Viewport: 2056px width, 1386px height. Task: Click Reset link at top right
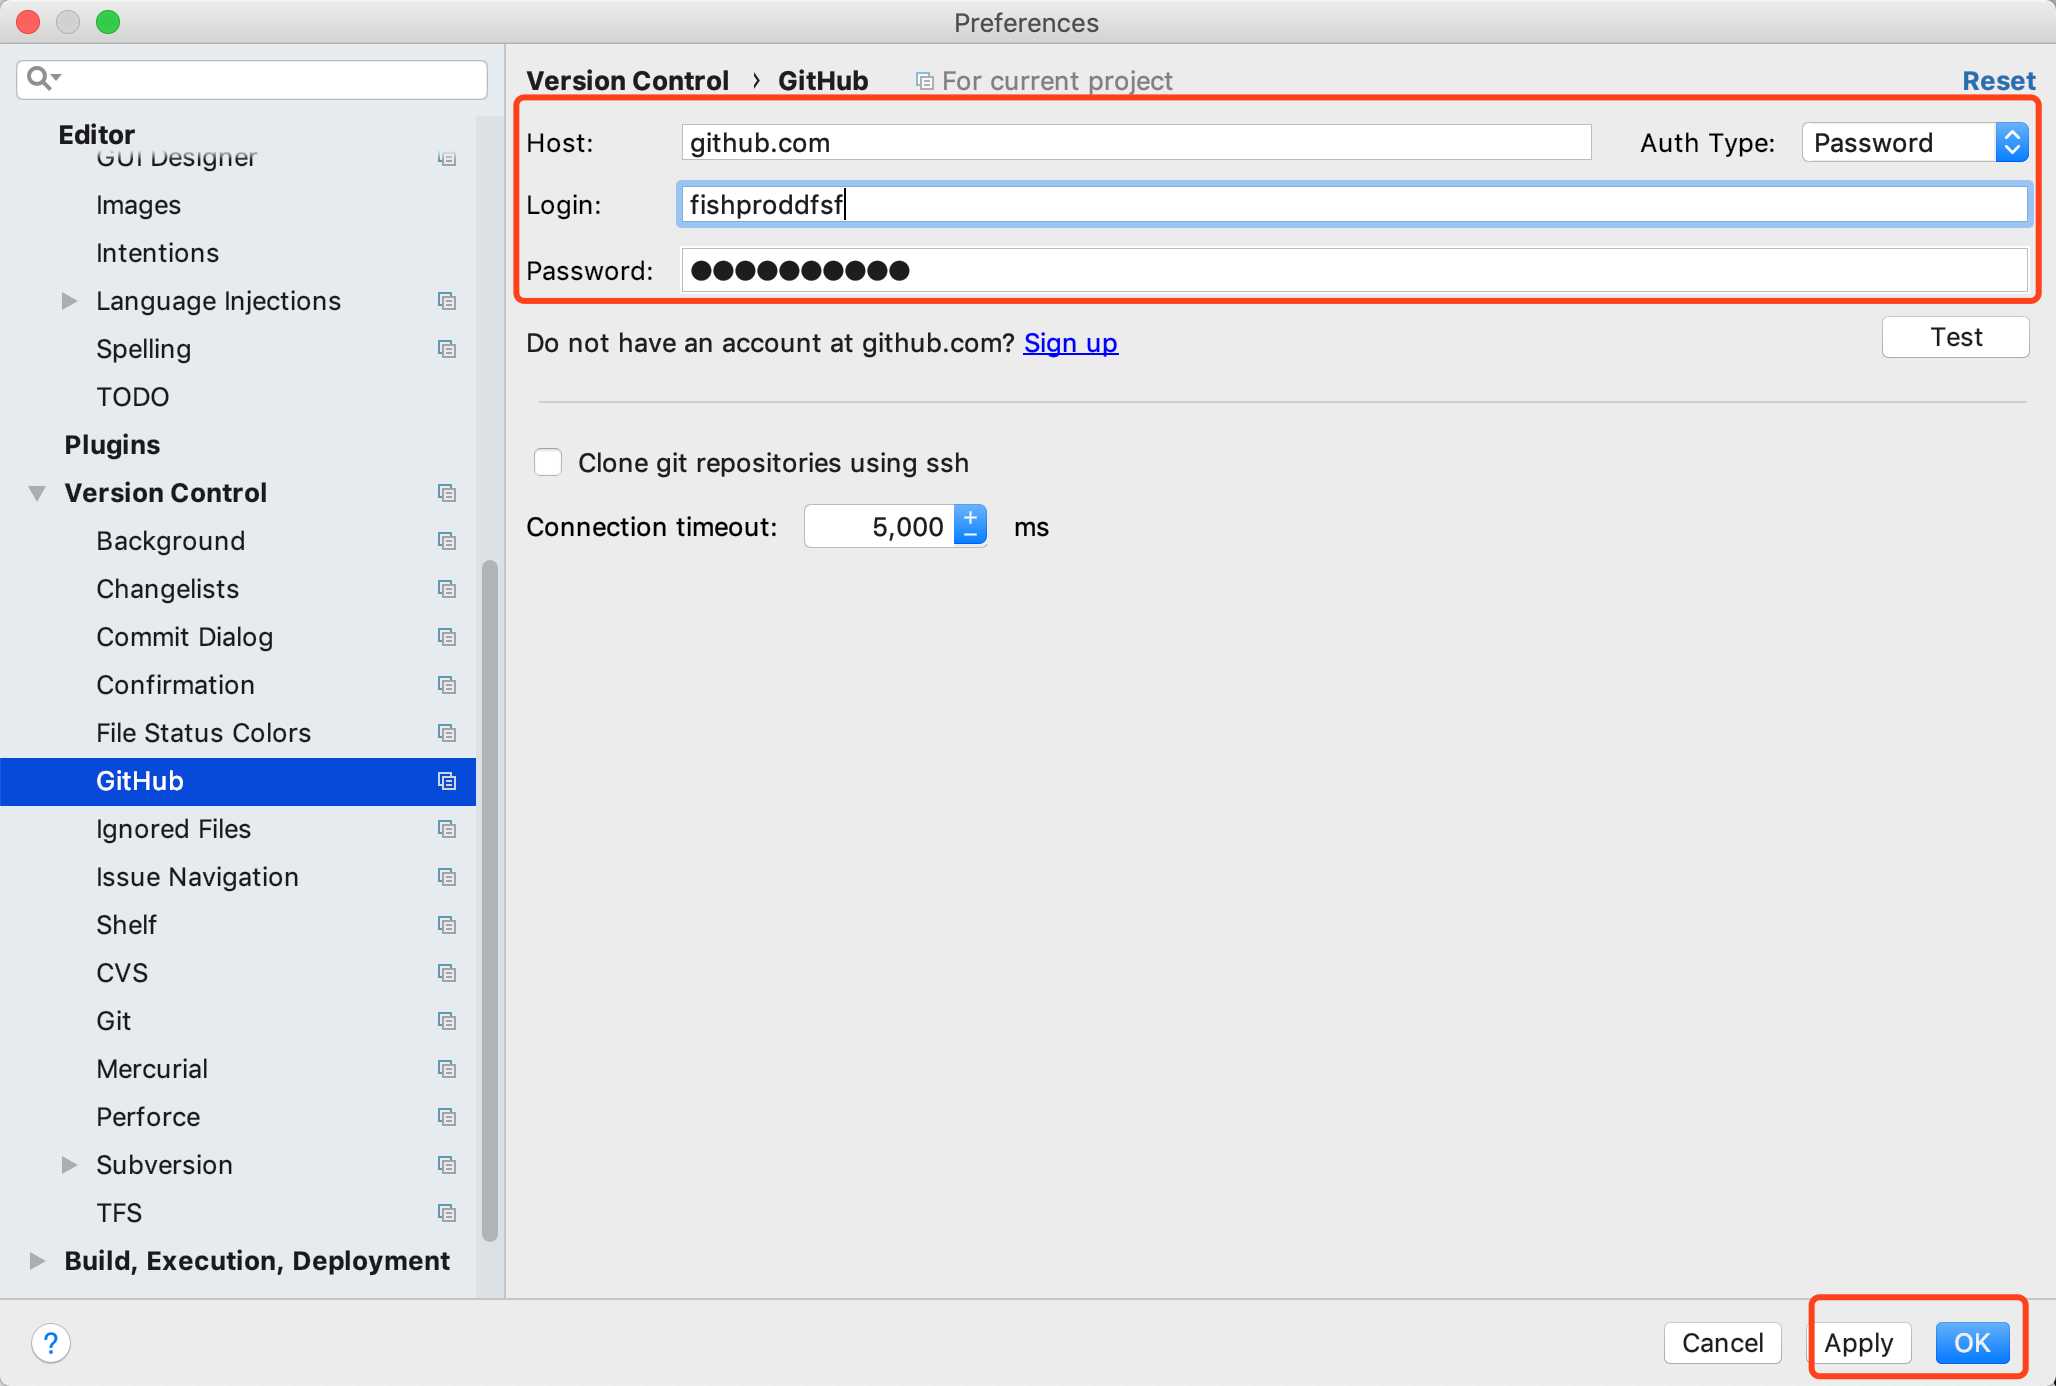(x=1998, y=81)
